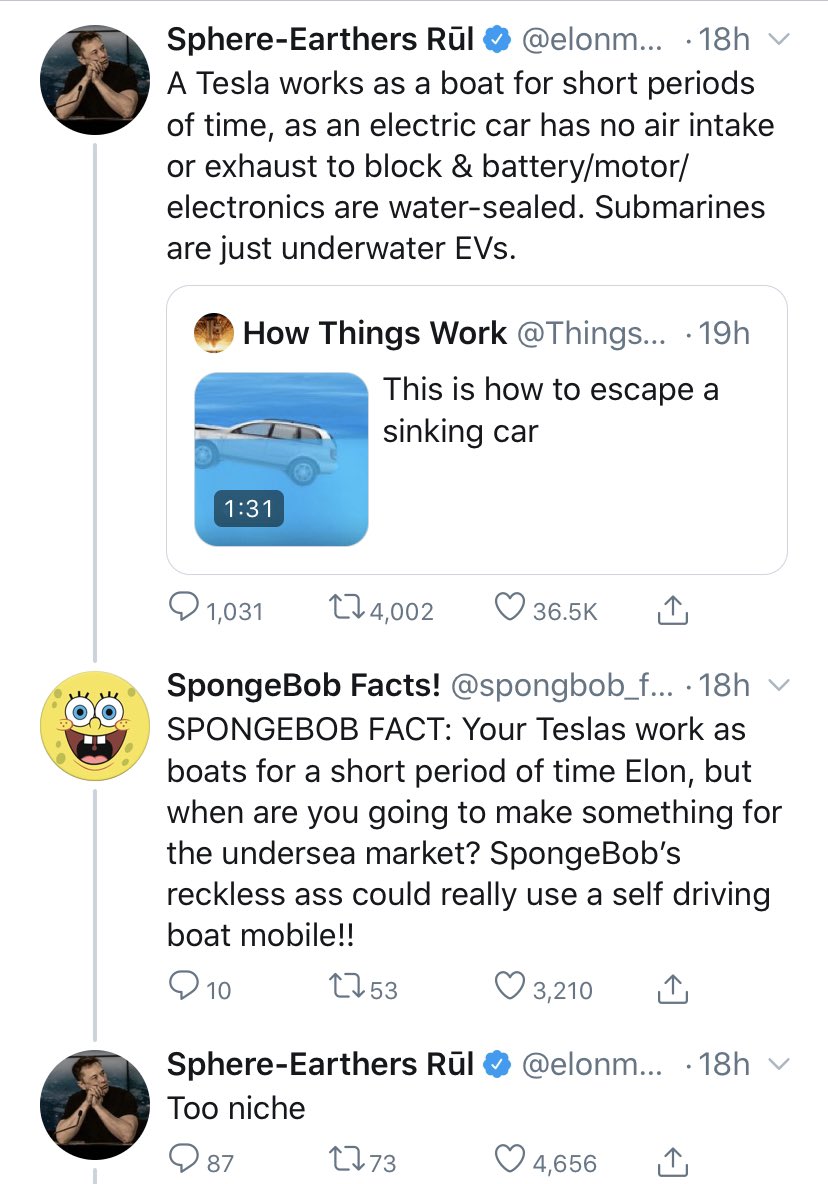Image resolution: width=828 pixels, height=1184 pixels.
Task: Share the 'Too niche' tweet
Action: tap(673, 1161)
